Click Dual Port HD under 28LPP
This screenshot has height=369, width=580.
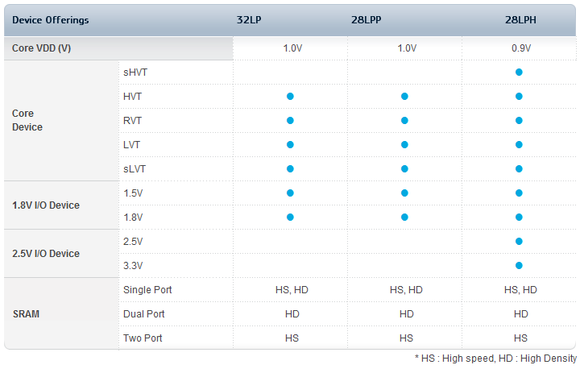click(407, 314)
